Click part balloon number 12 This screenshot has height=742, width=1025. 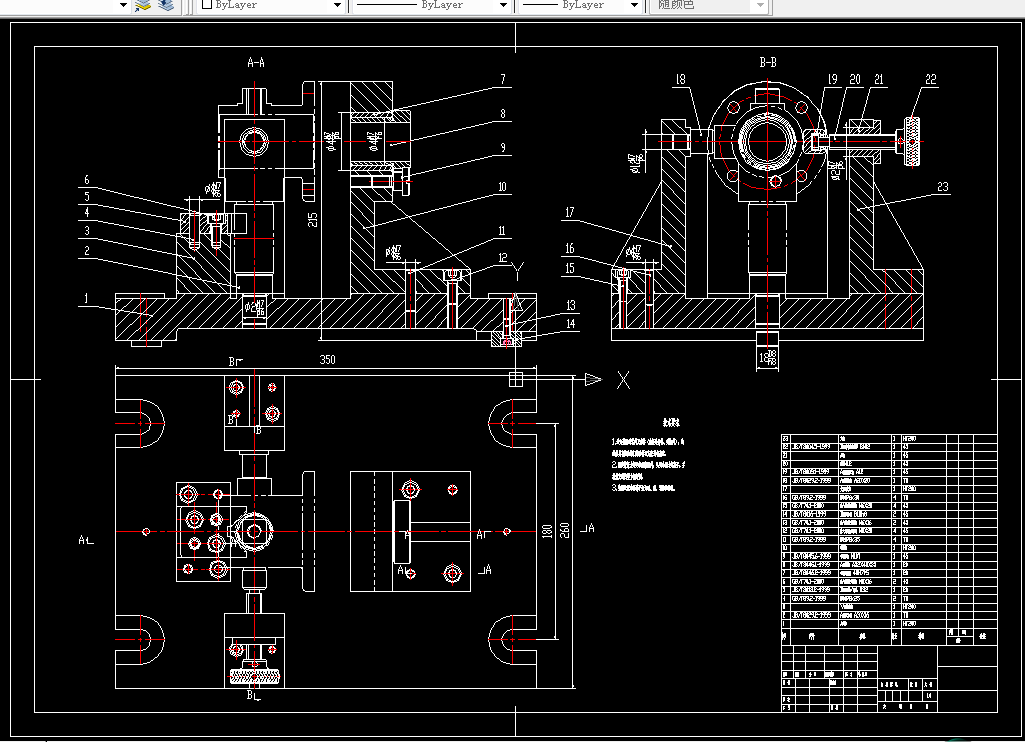coord(503,258)
